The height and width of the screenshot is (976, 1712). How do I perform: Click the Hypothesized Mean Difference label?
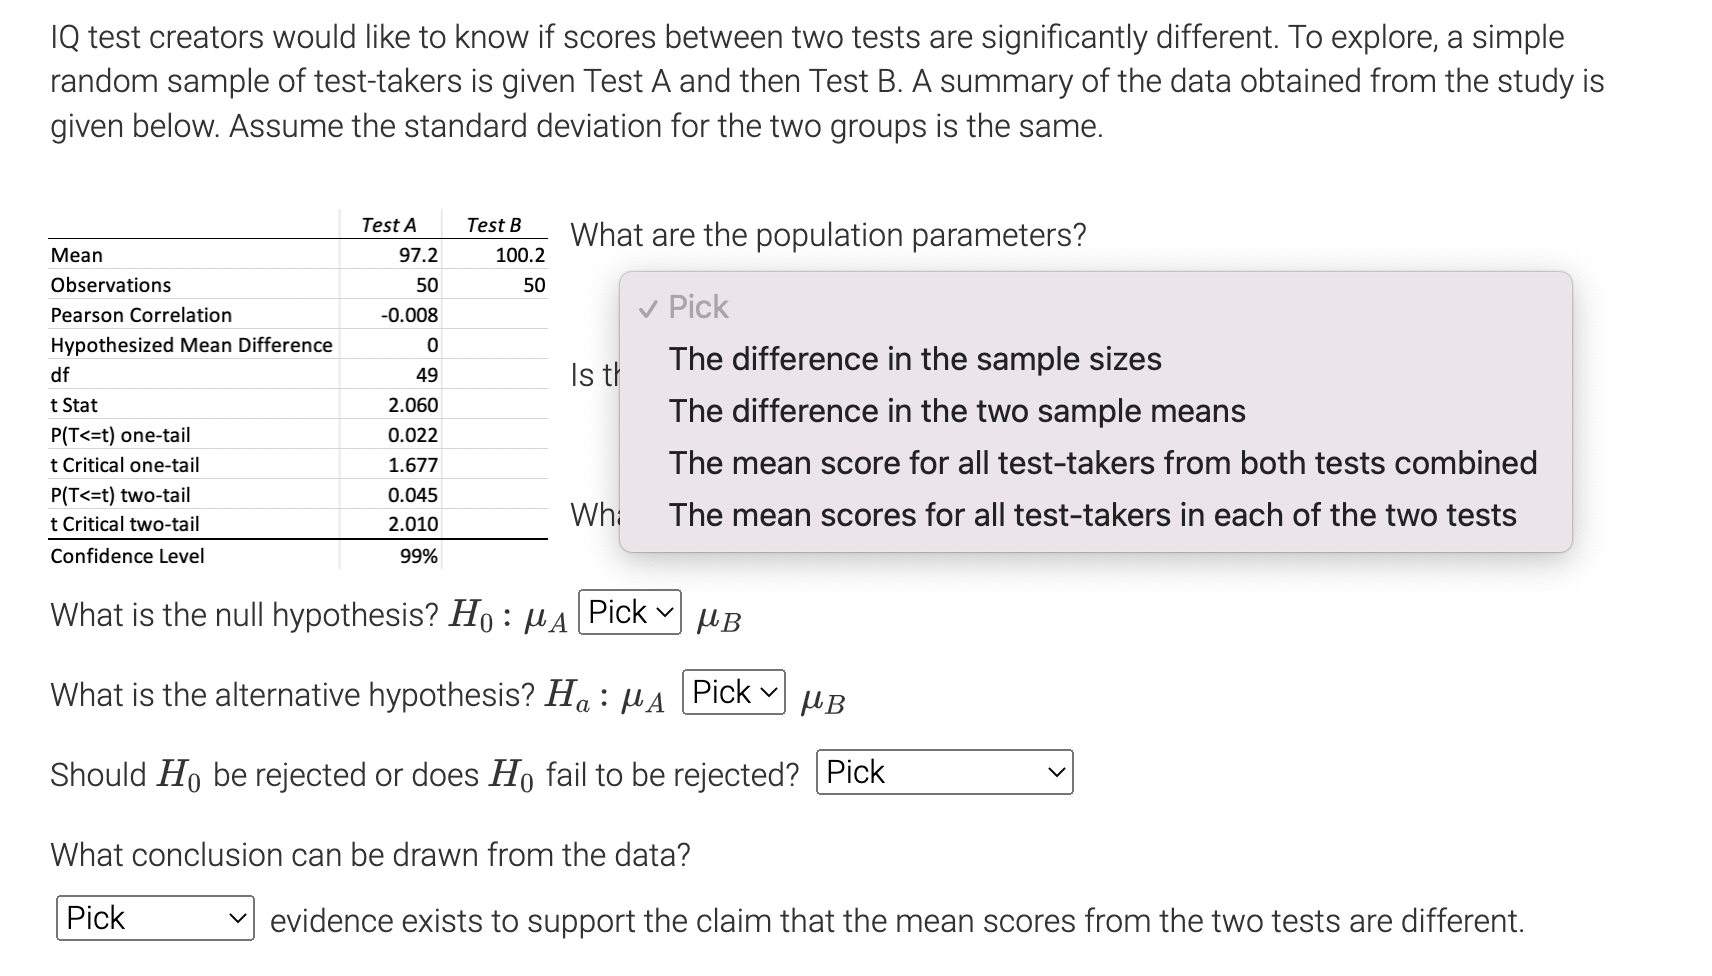191,345
